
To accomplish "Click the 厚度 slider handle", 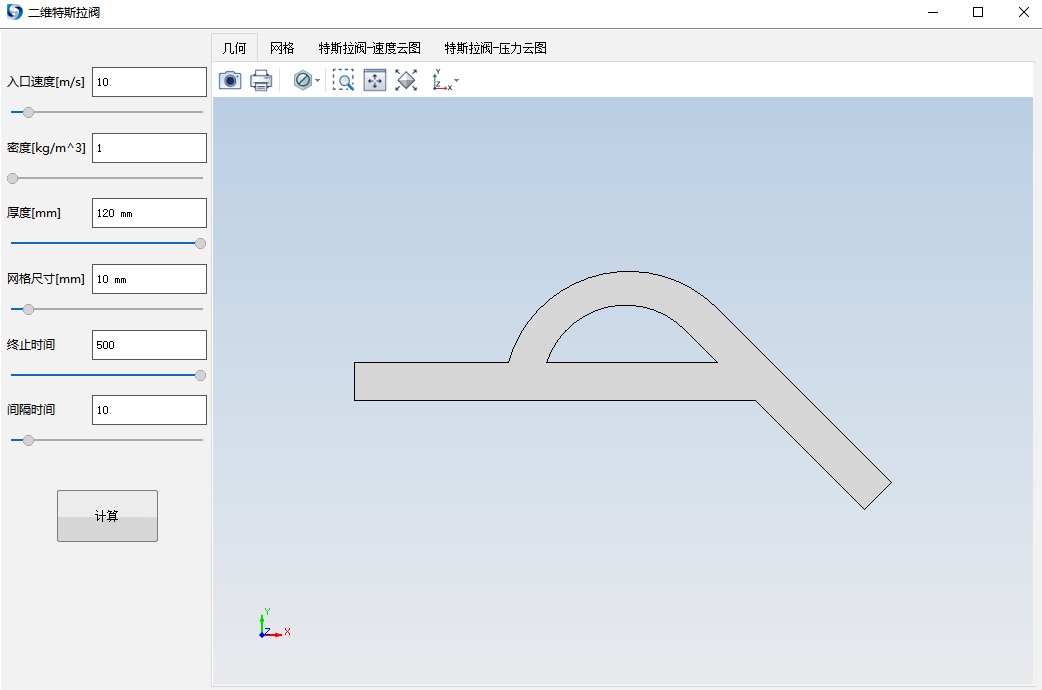I will pyautogui.click(x=200, y=243).
